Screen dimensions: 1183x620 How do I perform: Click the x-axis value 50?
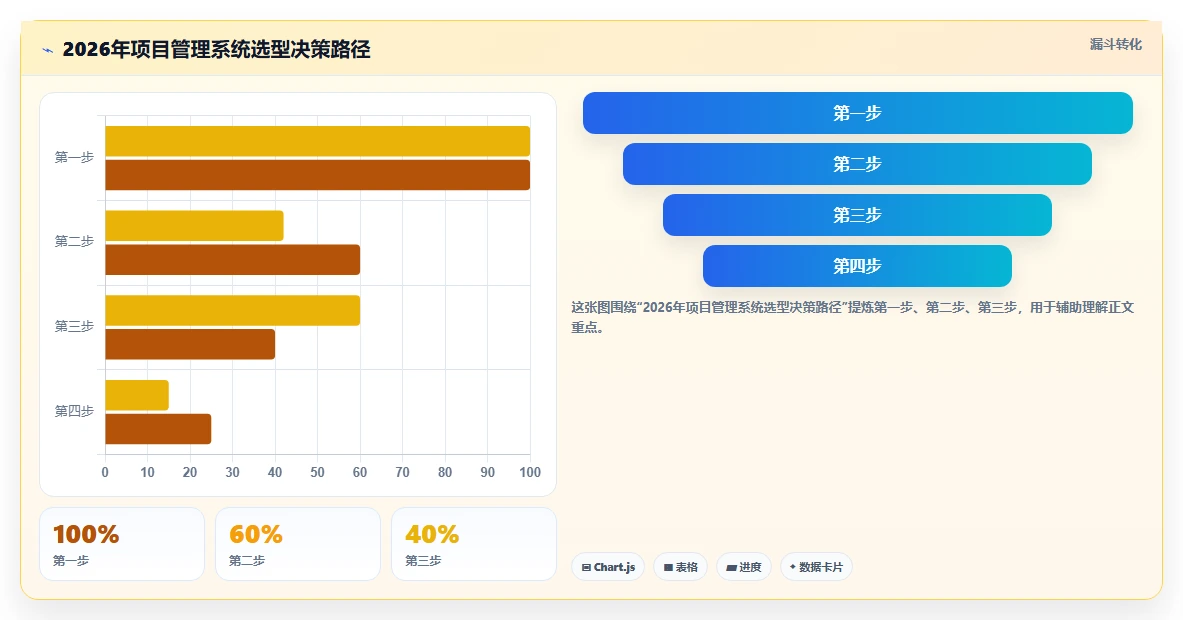[x=318, y=472]
